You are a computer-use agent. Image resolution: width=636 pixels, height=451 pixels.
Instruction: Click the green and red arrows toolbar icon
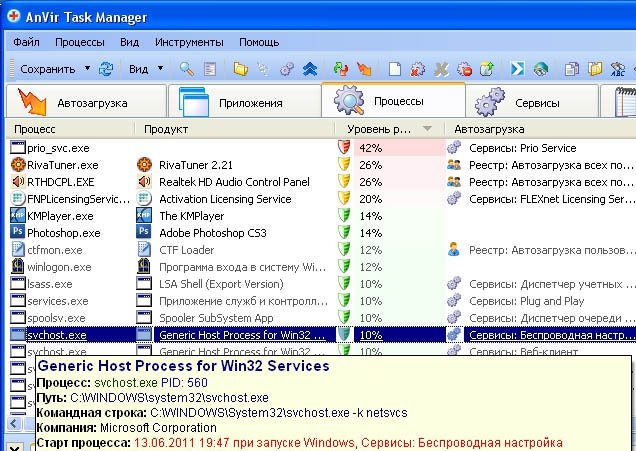click(x=340, y=69)
